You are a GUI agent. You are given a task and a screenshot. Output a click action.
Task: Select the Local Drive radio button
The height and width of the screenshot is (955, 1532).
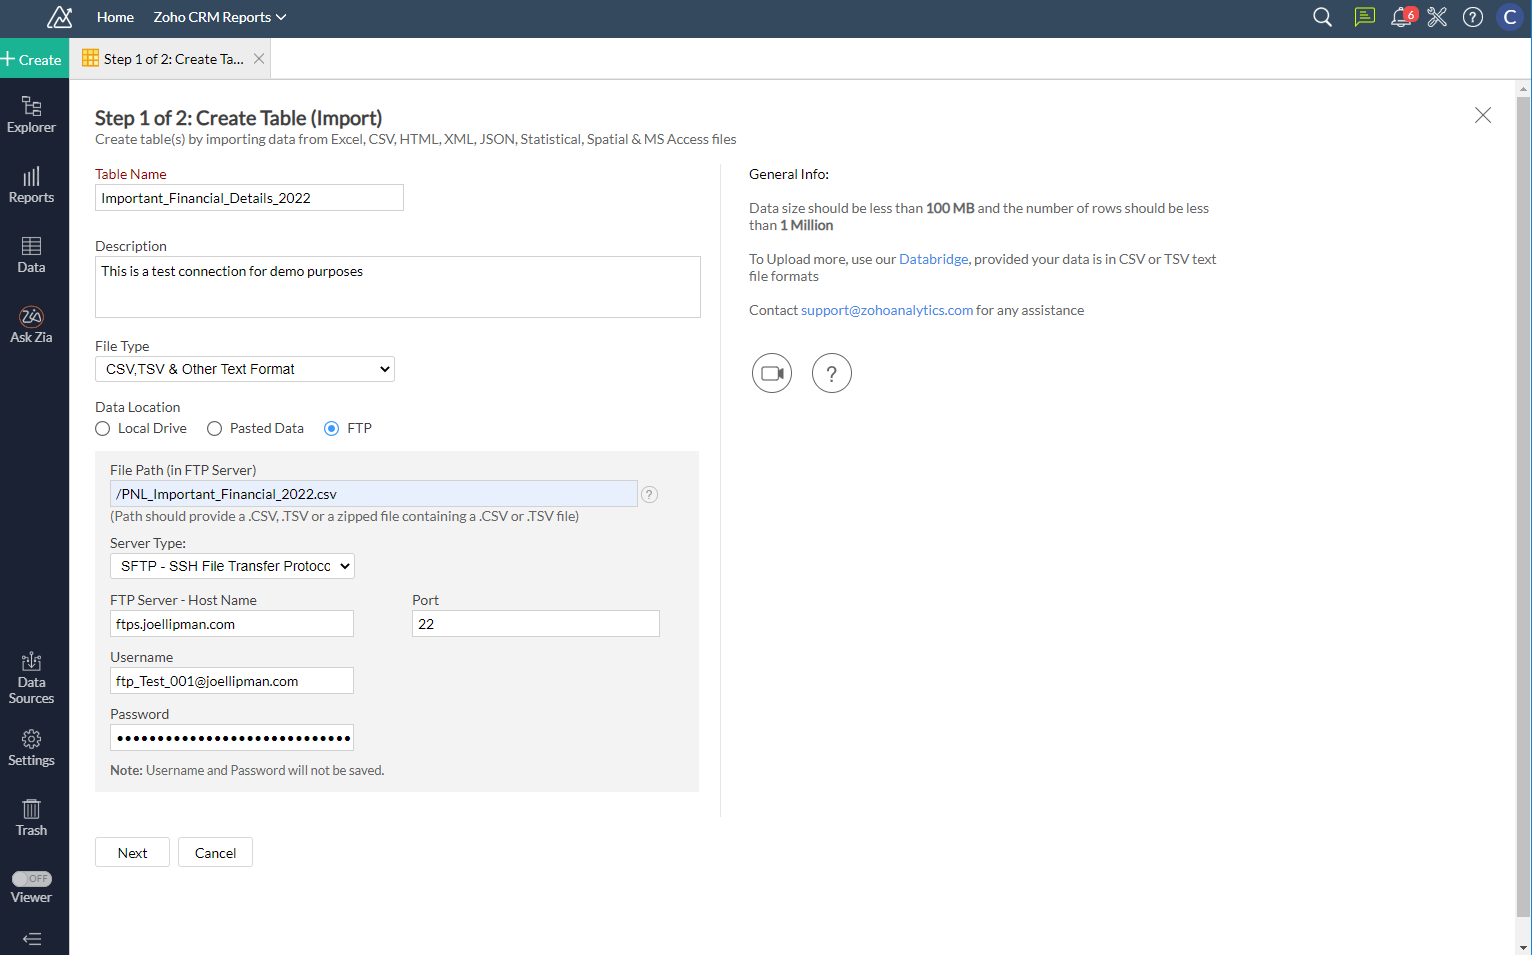click(x=103, y=429)
